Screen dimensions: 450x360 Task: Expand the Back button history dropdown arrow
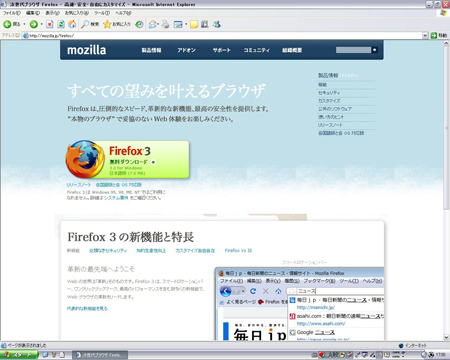24,24
